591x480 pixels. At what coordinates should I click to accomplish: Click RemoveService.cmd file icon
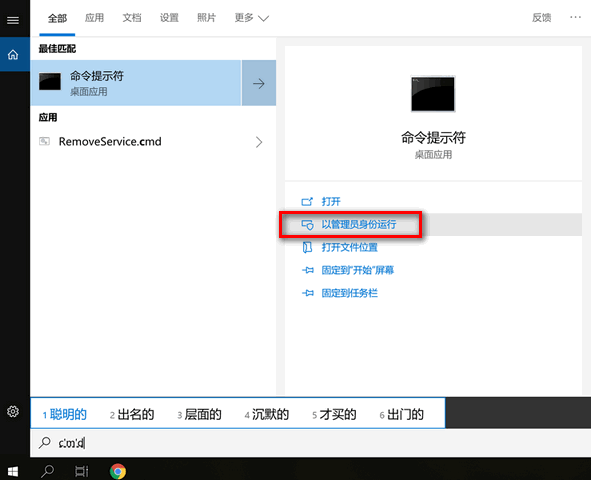[x=44, y=141]
